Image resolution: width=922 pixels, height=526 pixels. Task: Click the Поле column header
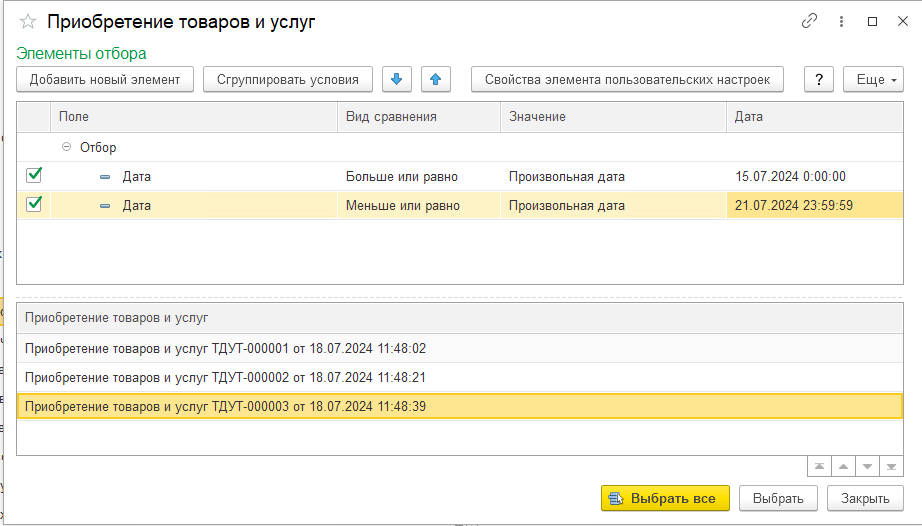(194, 116)
